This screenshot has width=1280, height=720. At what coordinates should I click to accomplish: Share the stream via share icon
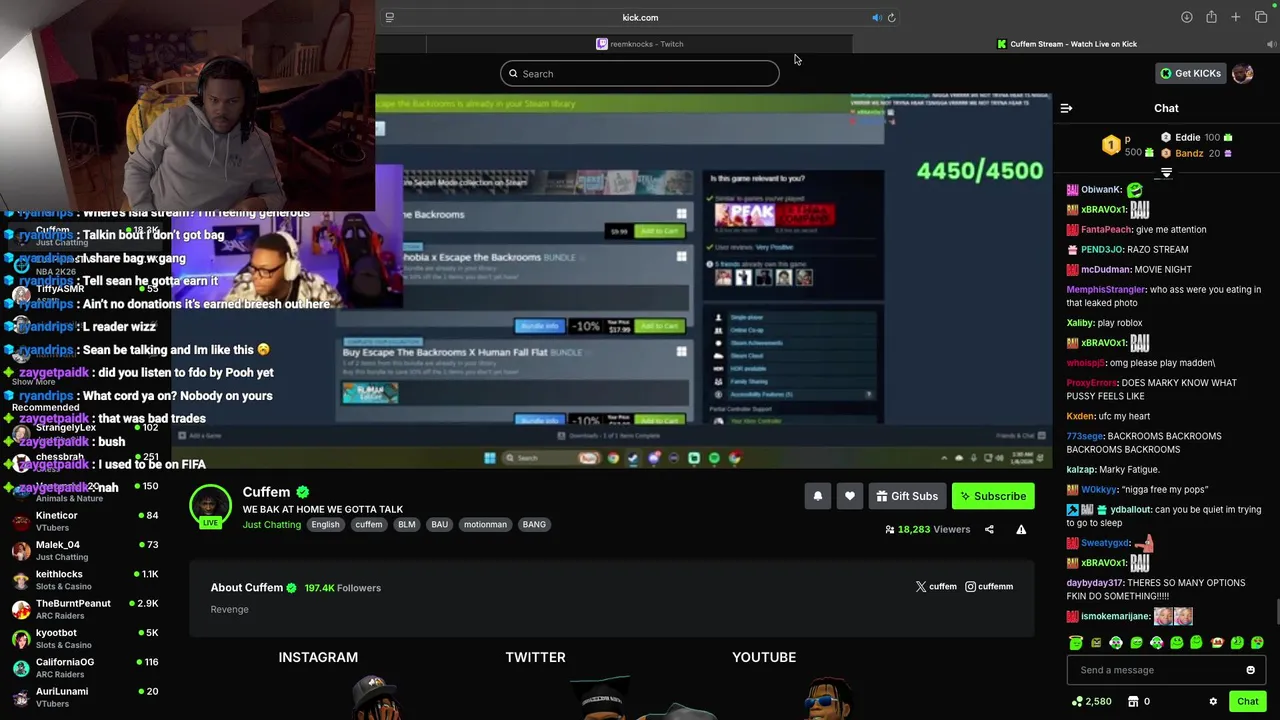989,529
